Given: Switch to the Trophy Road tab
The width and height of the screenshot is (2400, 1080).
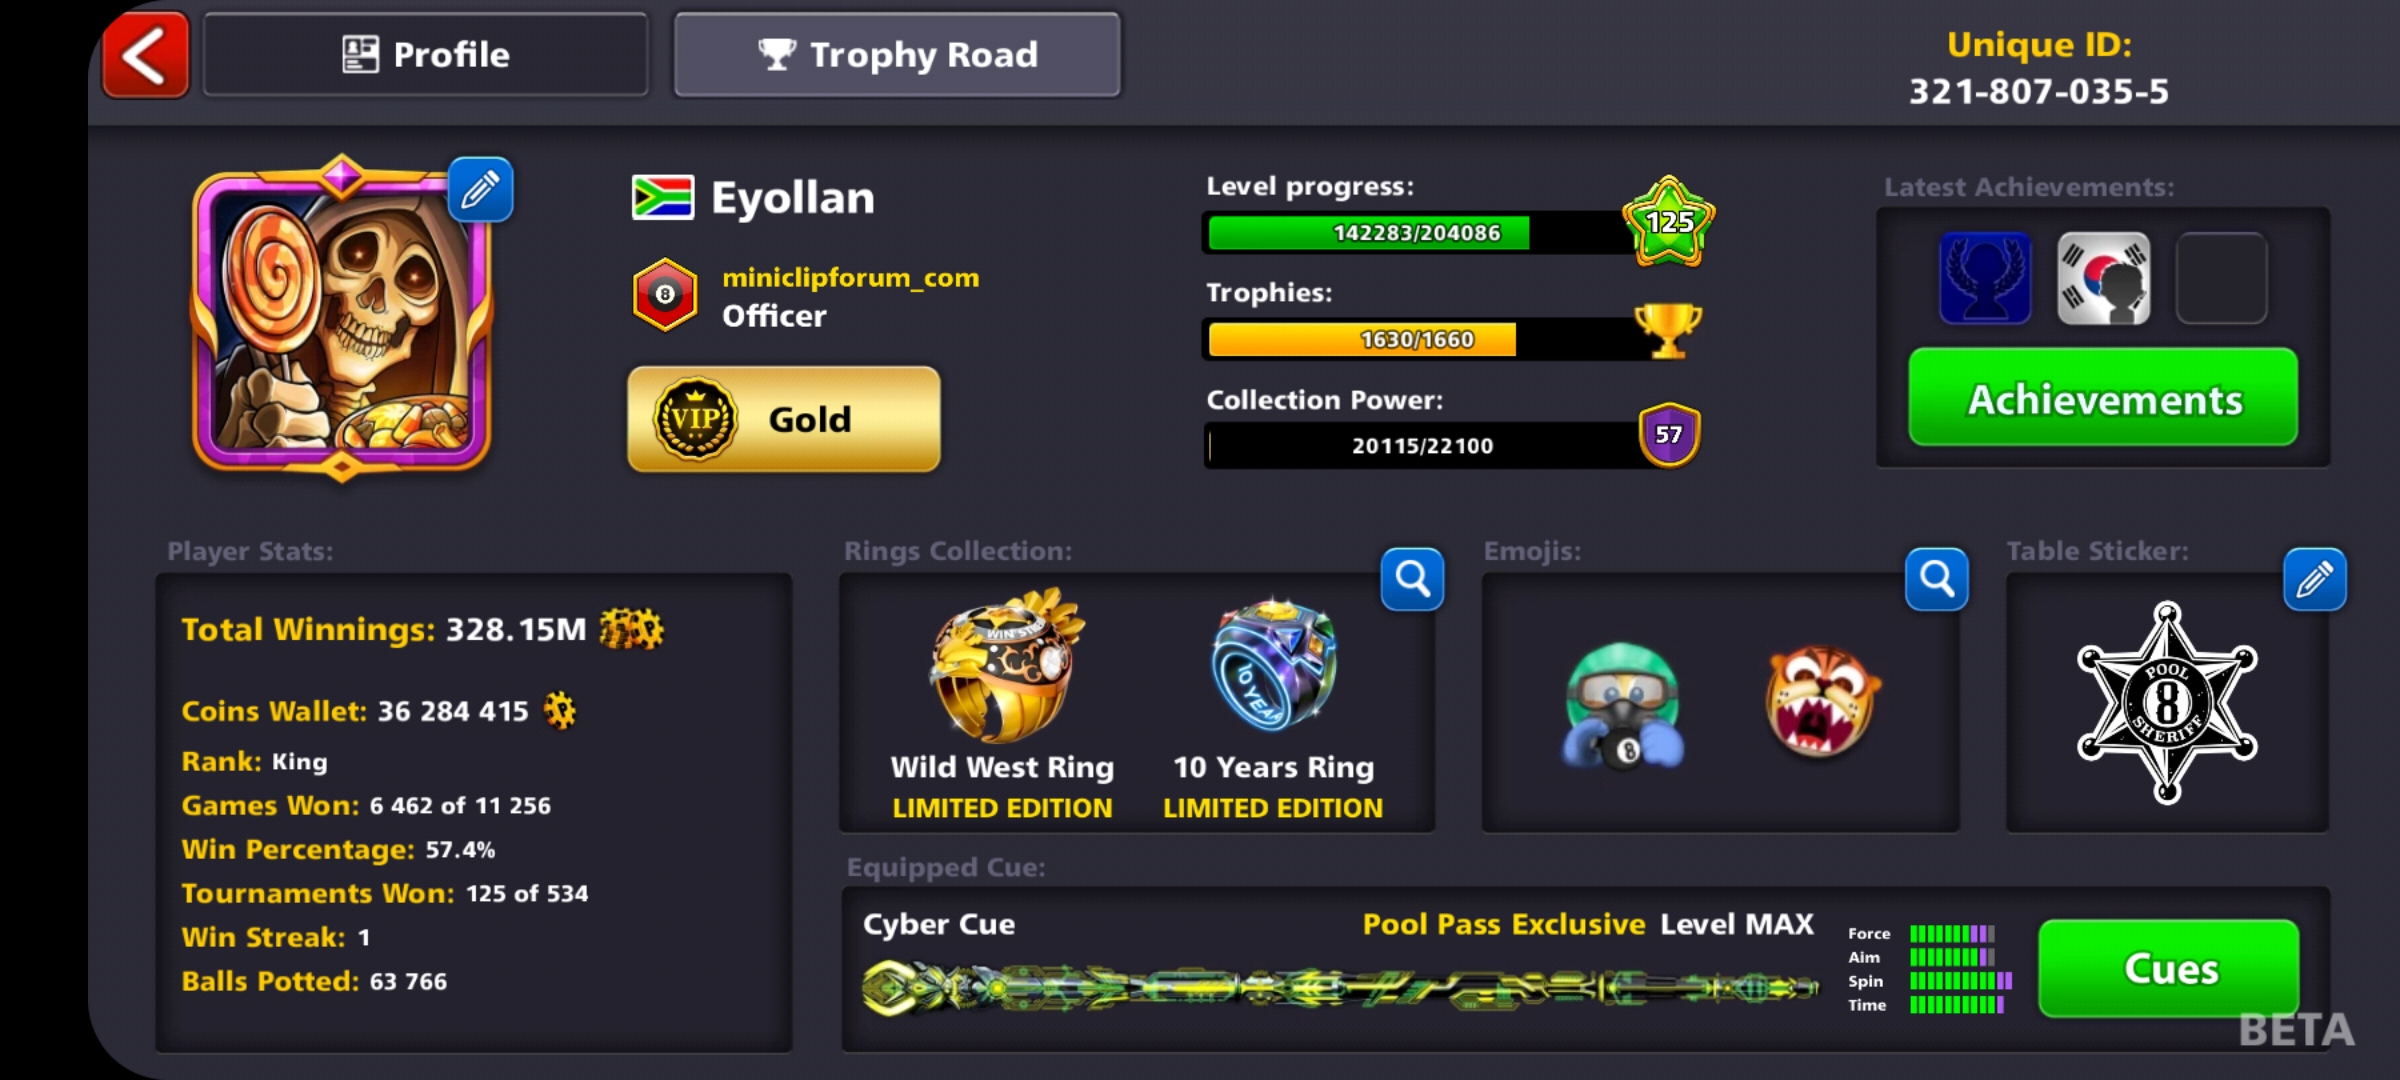Looking at the screenshot, I should [x=897, y=55].
